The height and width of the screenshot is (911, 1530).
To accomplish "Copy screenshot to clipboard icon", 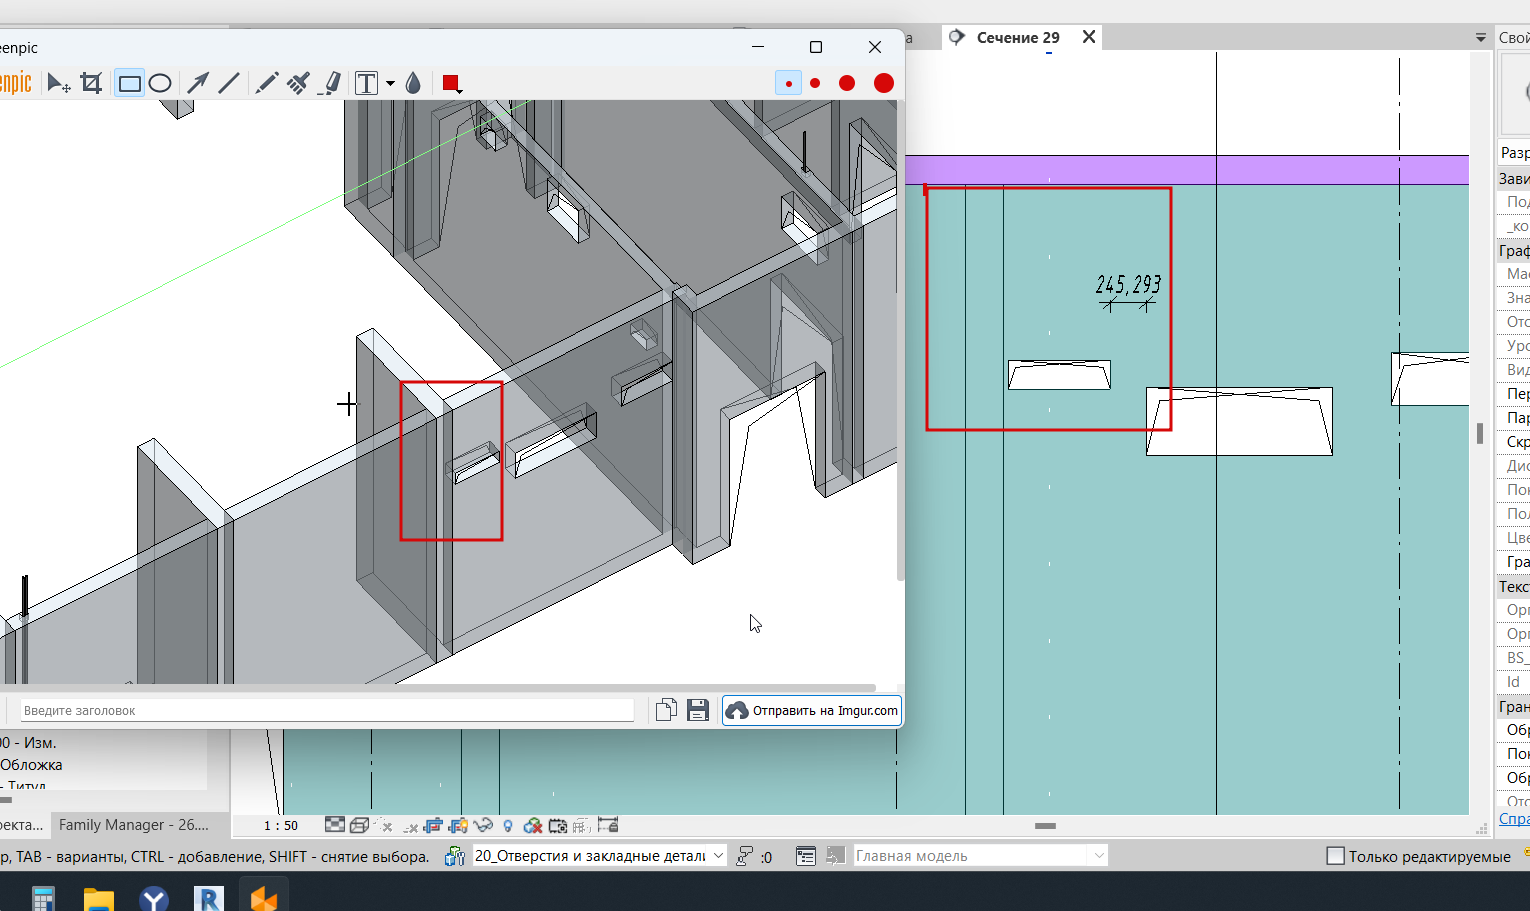I will click(x=666, y=710).
